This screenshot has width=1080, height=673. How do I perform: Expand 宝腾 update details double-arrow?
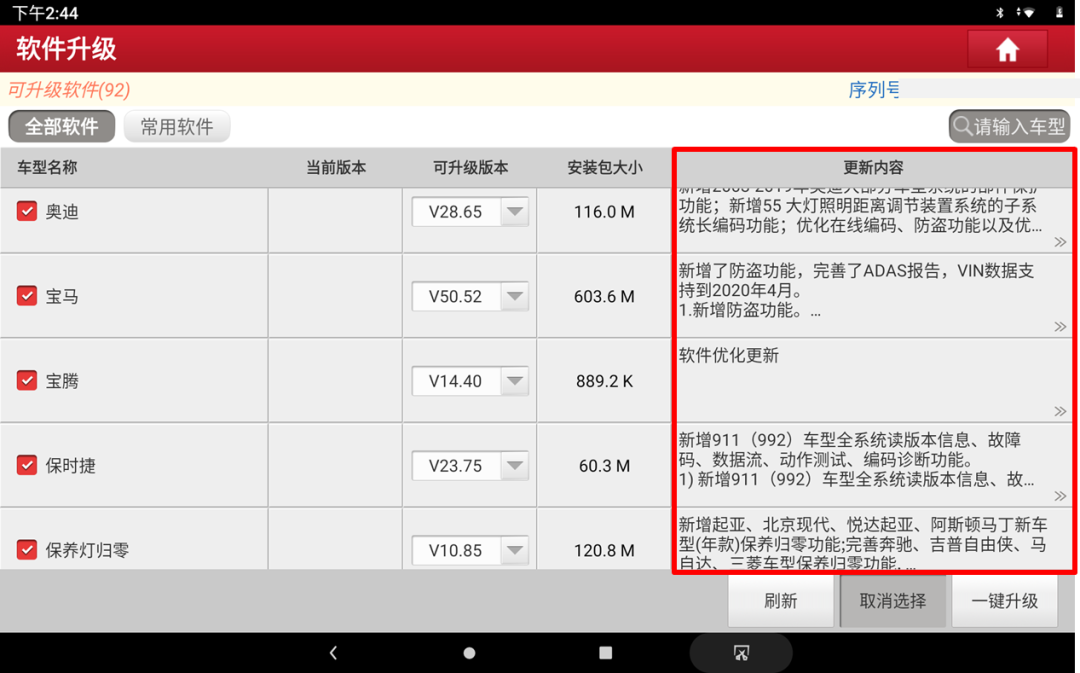click(1060, 411)
